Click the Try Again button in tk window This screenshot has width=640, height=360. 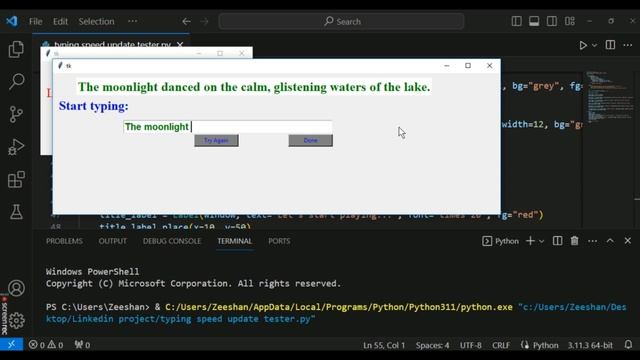click(216, 140)
